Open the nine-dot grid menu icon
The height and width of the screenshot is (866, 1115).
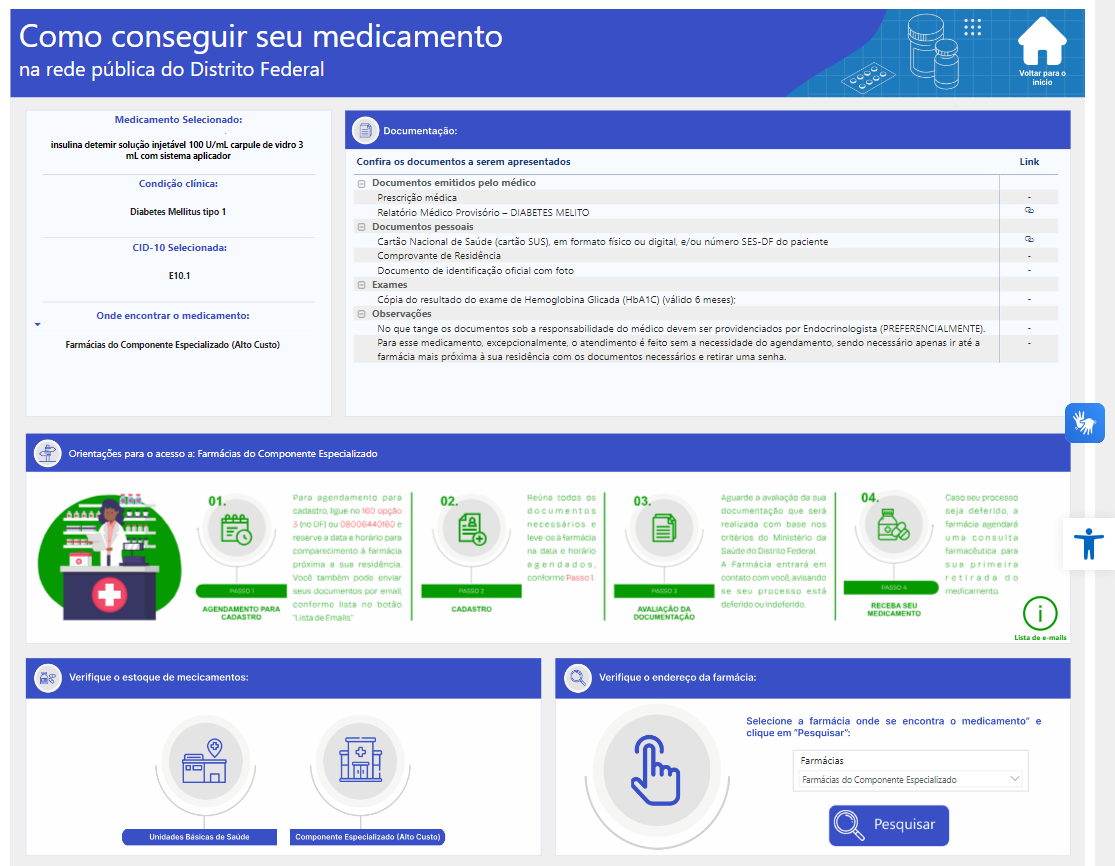(972, 27)
